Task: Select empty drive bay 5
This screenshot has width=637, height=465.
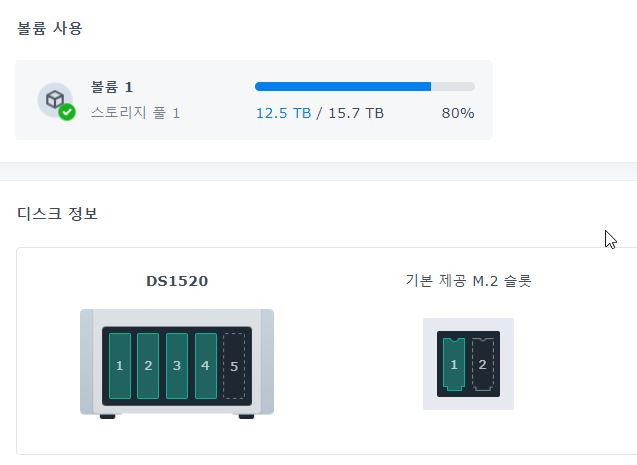Action: pyautogui.click(x=234, y=366)
